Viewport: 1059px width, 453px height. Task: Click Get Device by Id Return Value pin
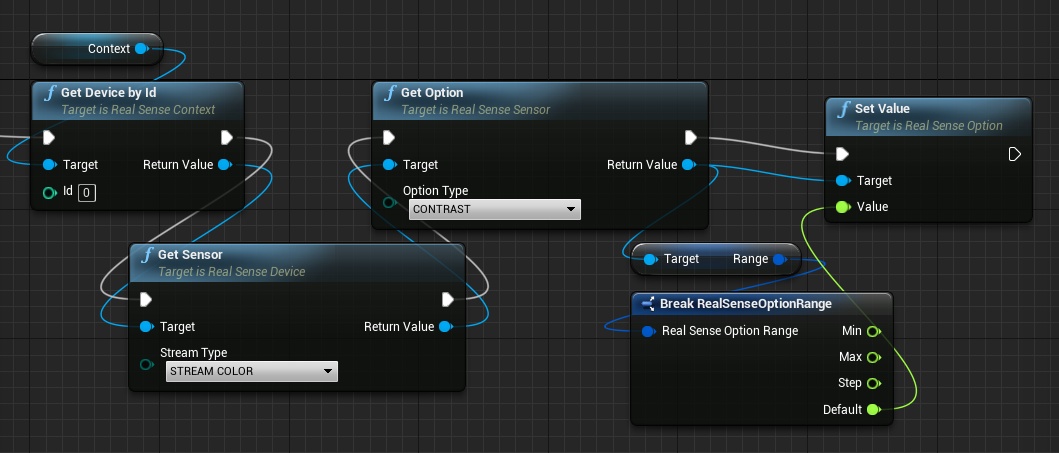coord(224,164)
